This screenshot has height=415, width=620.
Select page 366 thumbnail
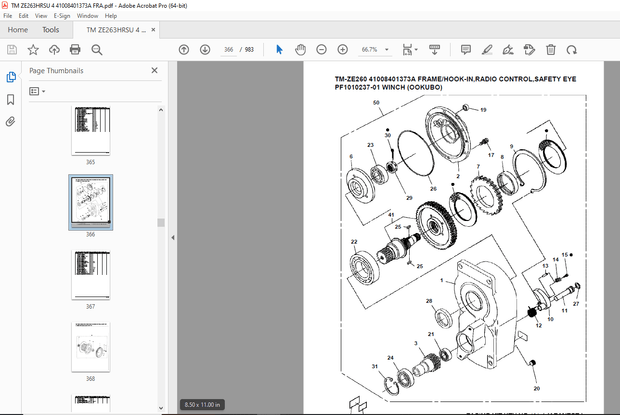pyautogui.click(x=91, y=201)
